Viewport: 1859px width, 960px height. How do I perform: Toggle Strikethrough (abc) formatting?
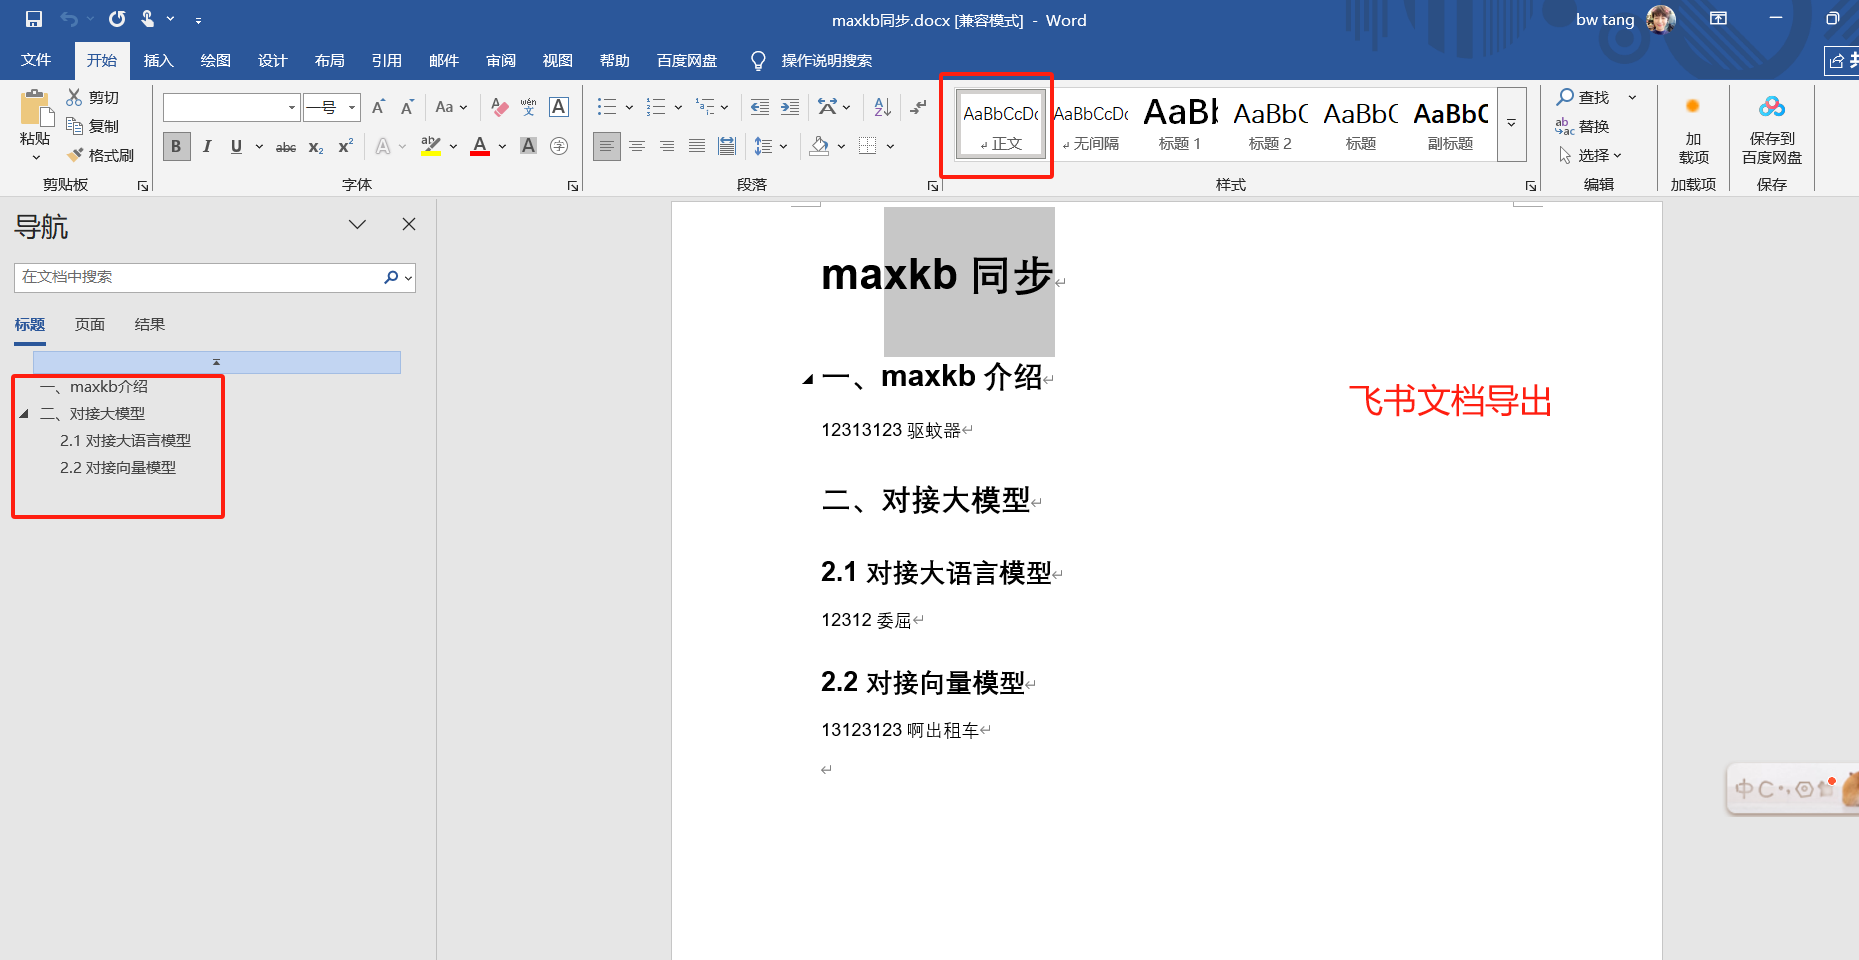(286, 147)
